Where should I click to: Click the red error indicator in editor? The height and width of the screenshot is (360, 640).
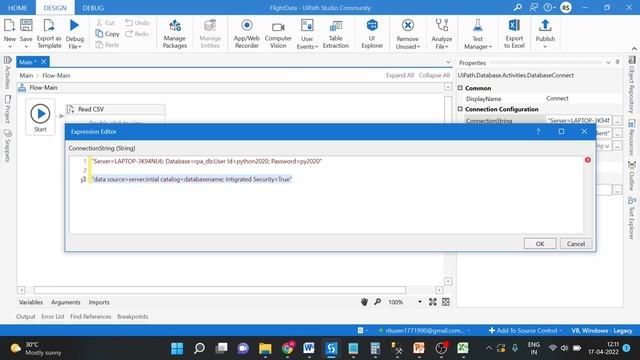coord(587,160)
